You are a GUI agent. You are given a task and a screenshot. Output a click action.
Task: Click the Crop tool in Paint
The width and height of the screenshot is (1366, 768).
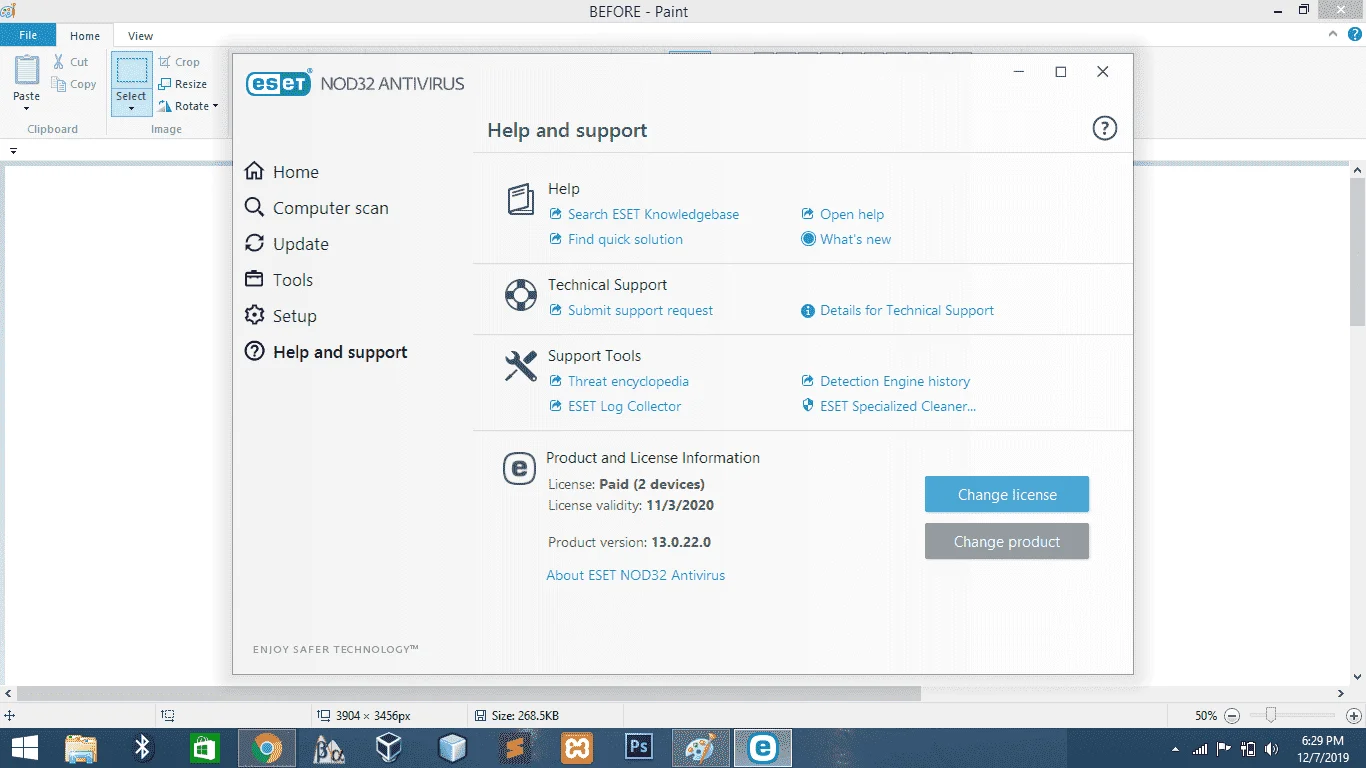[180, 62]
